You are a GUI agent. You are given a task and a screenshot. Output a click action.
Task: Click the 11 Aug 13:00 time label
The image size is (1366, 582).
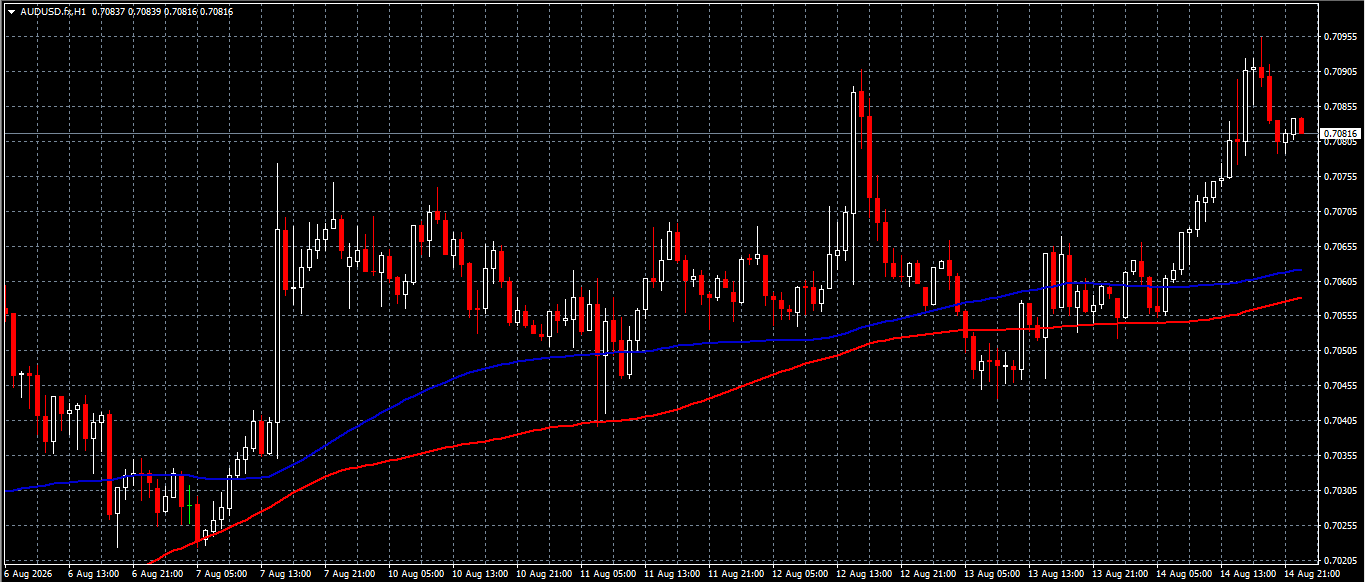[670, 575]
